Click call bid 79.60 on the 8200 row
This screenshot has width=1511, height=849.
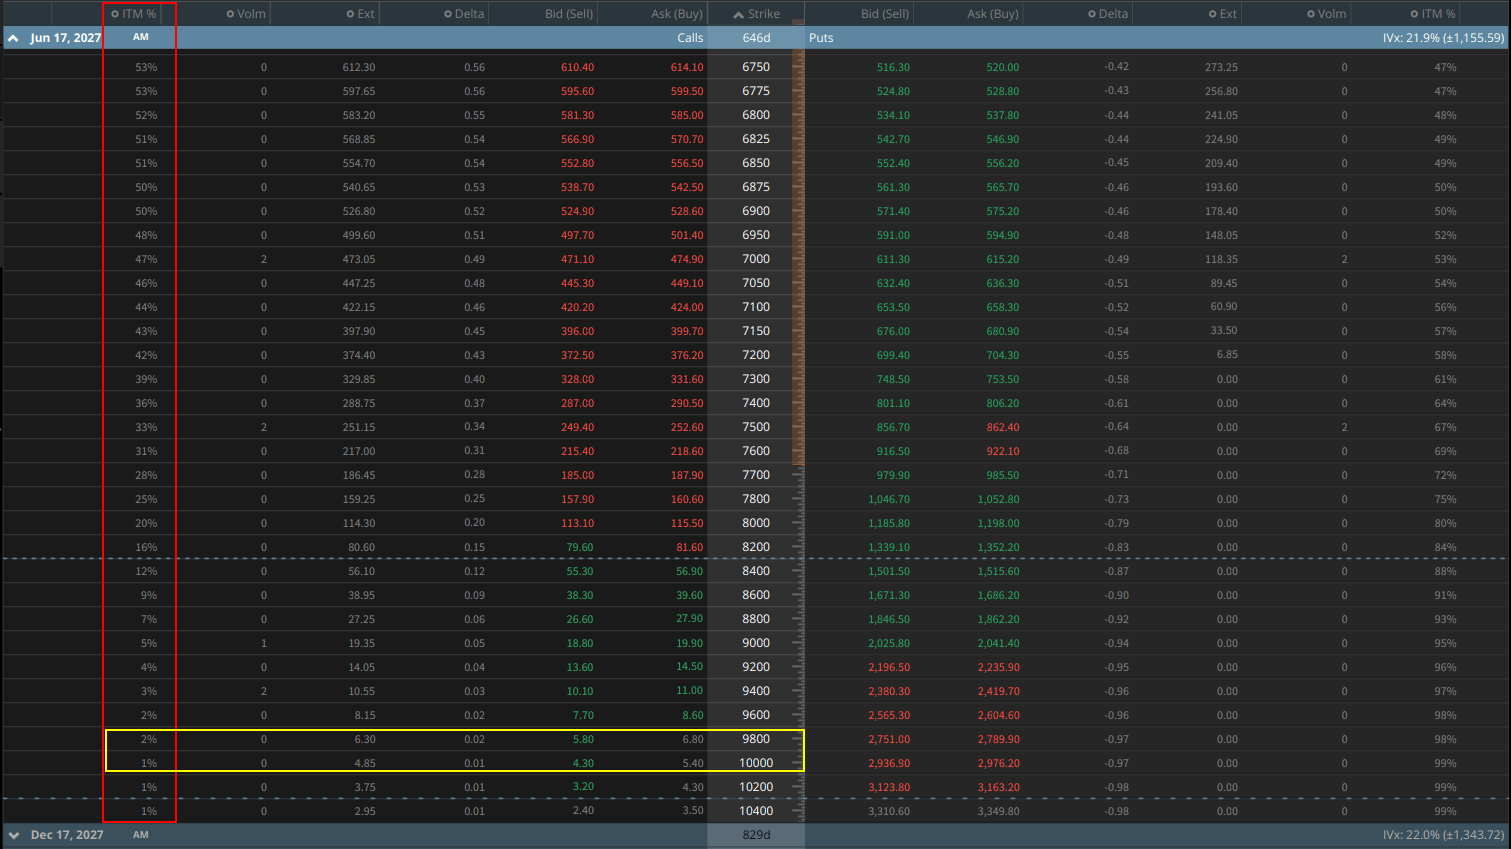coord(580,547)
